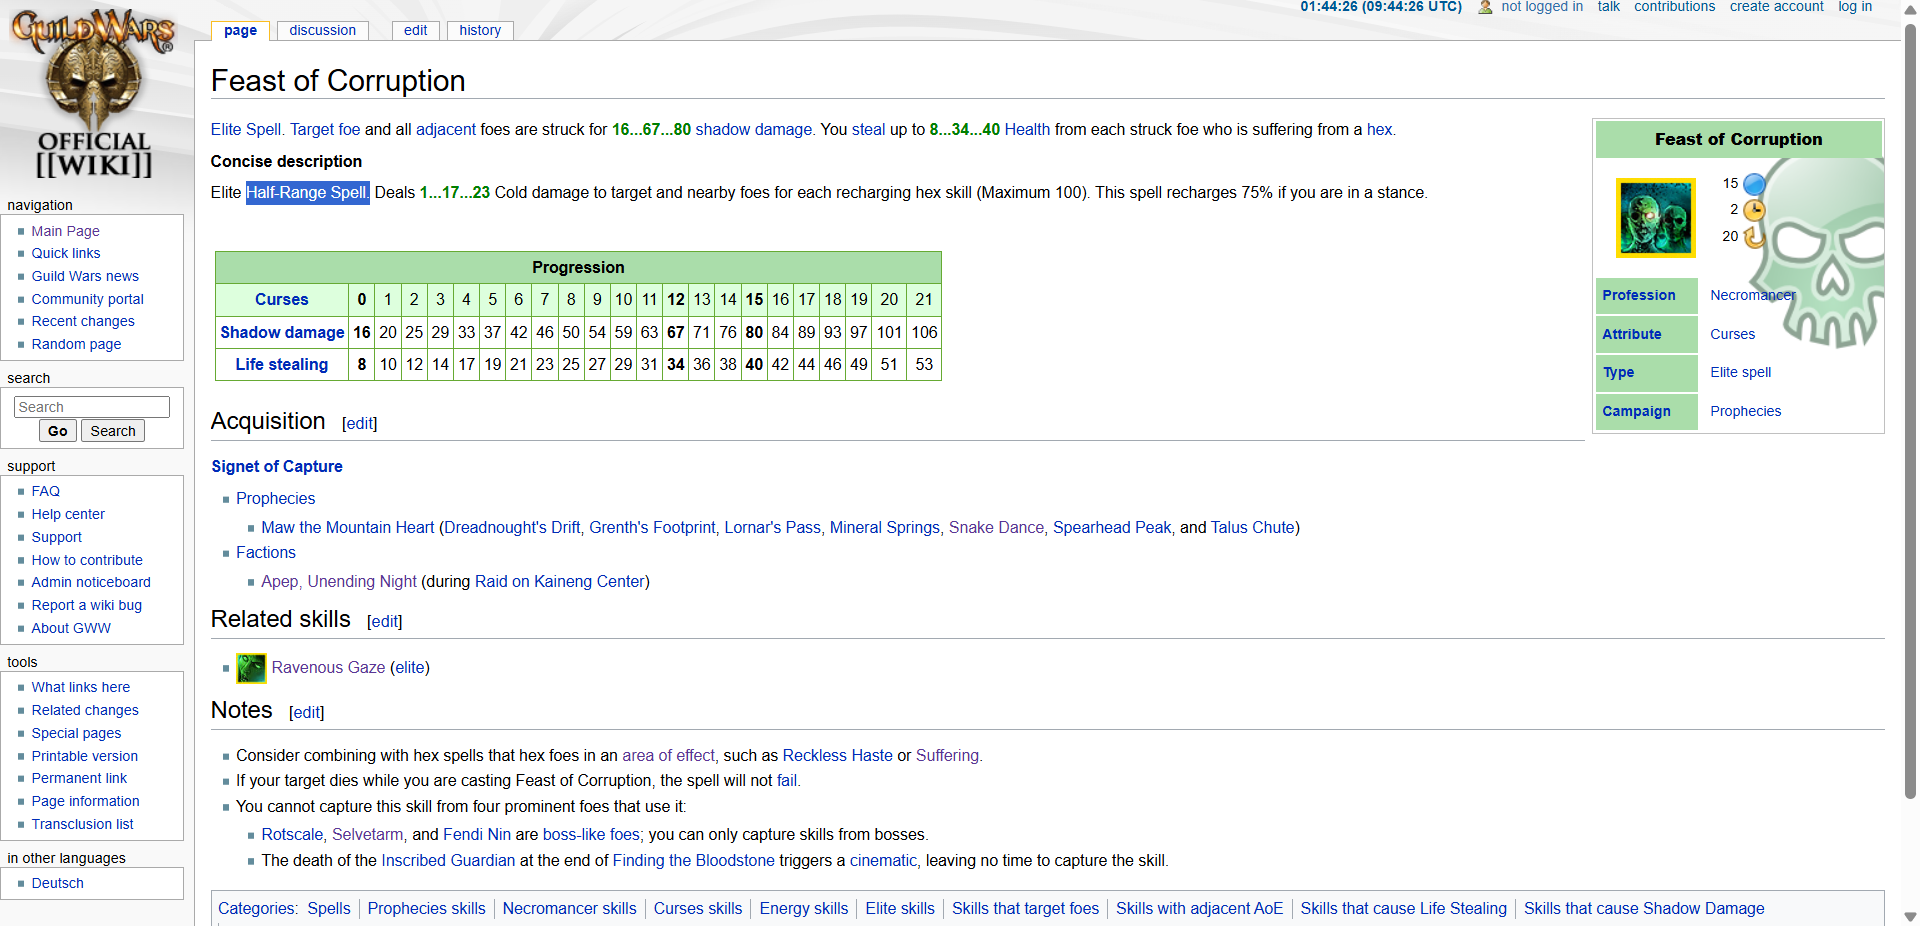Click the recharge time icon
This screenshot has width=1920, height=926.
click(1754, 237)
